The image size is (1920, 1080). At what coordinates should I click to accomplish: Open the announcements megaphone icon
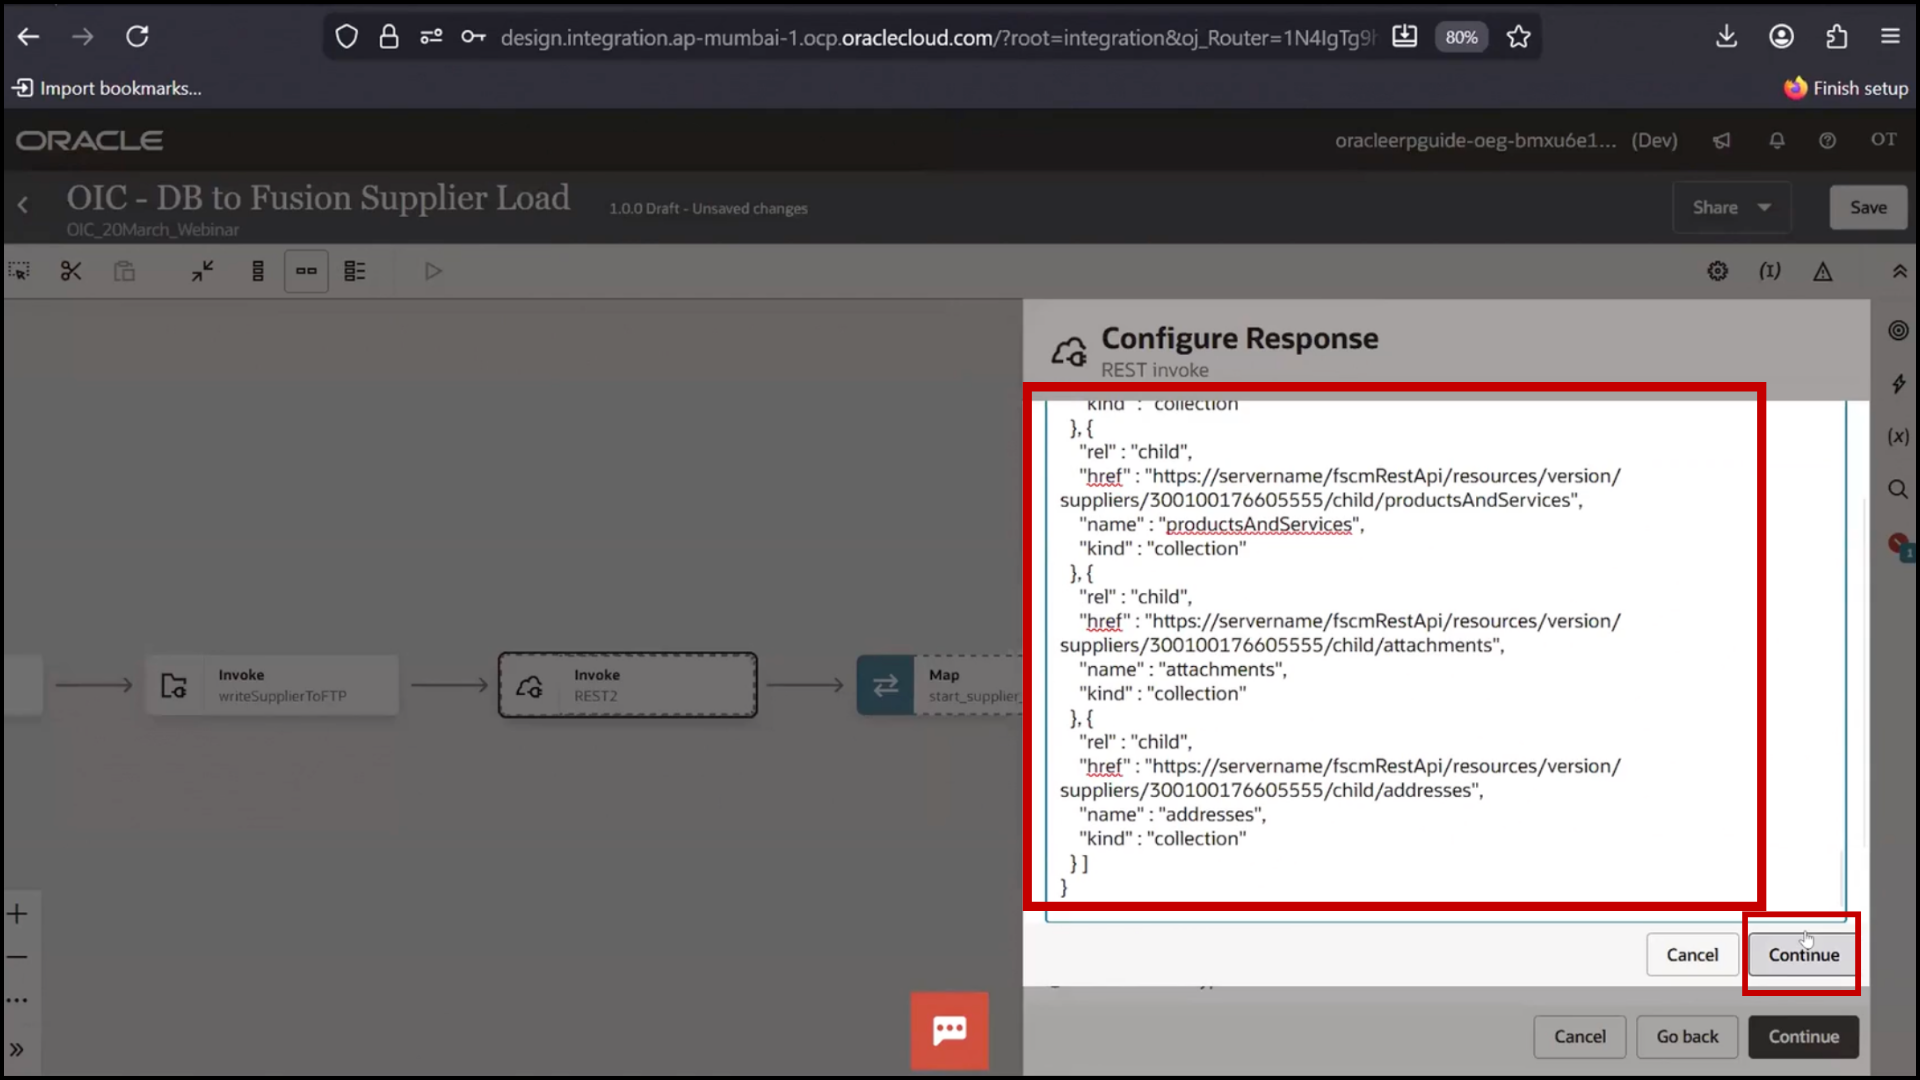[1721, 141]
